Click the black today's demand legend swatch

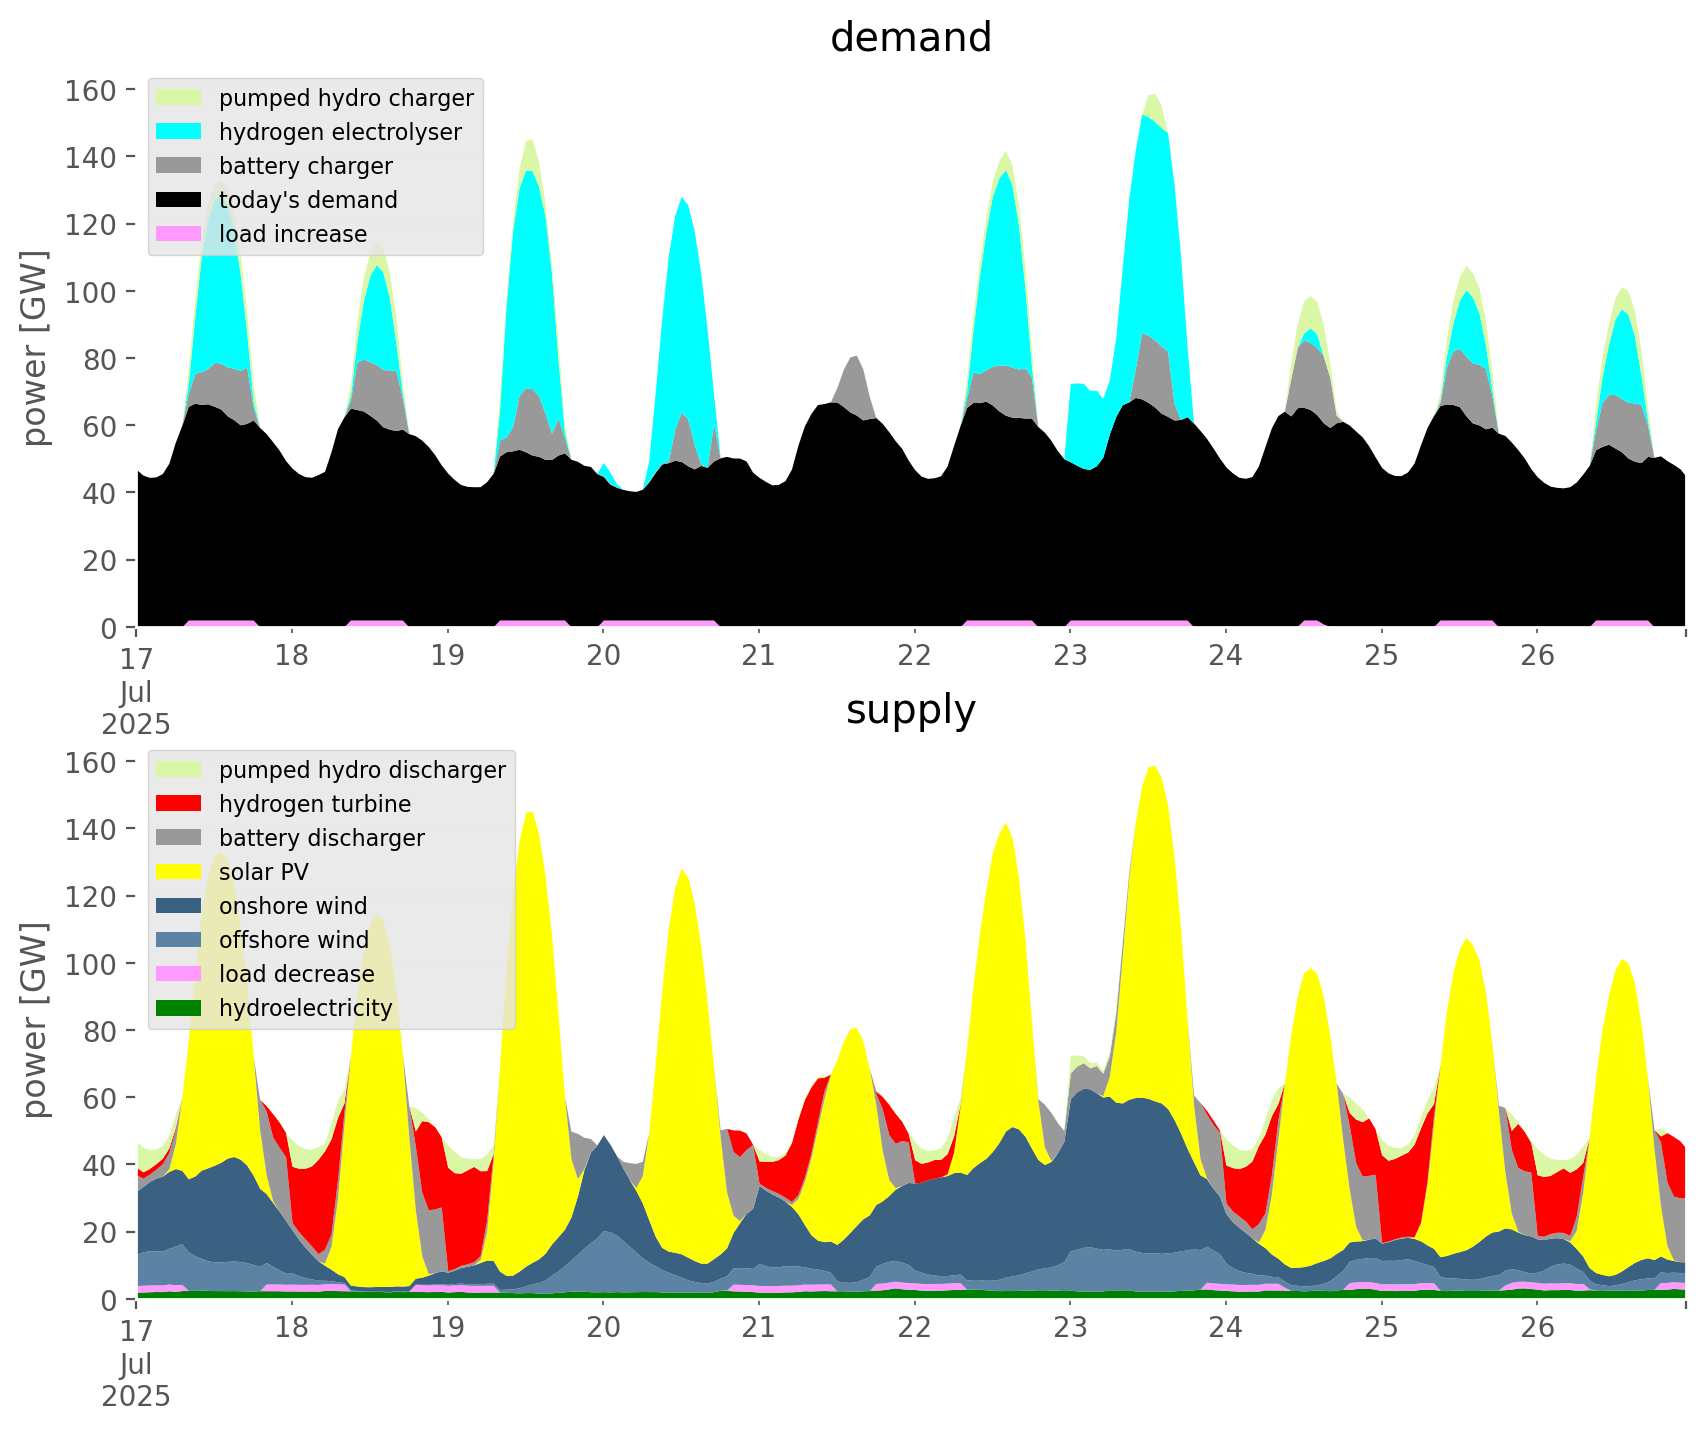pos(179,200)
